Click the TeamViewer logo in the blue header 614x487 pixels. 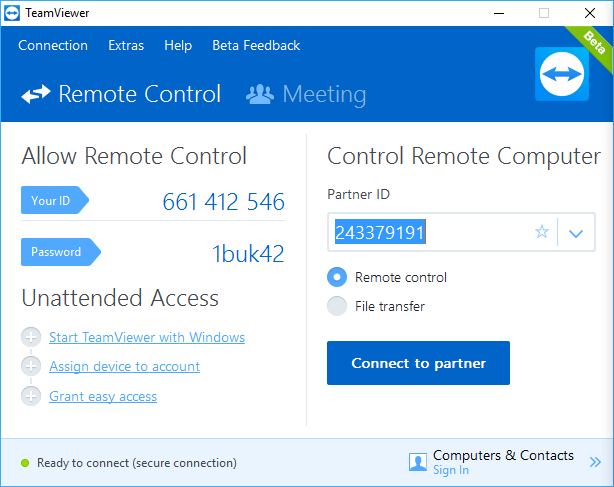(x=562, y=74)
